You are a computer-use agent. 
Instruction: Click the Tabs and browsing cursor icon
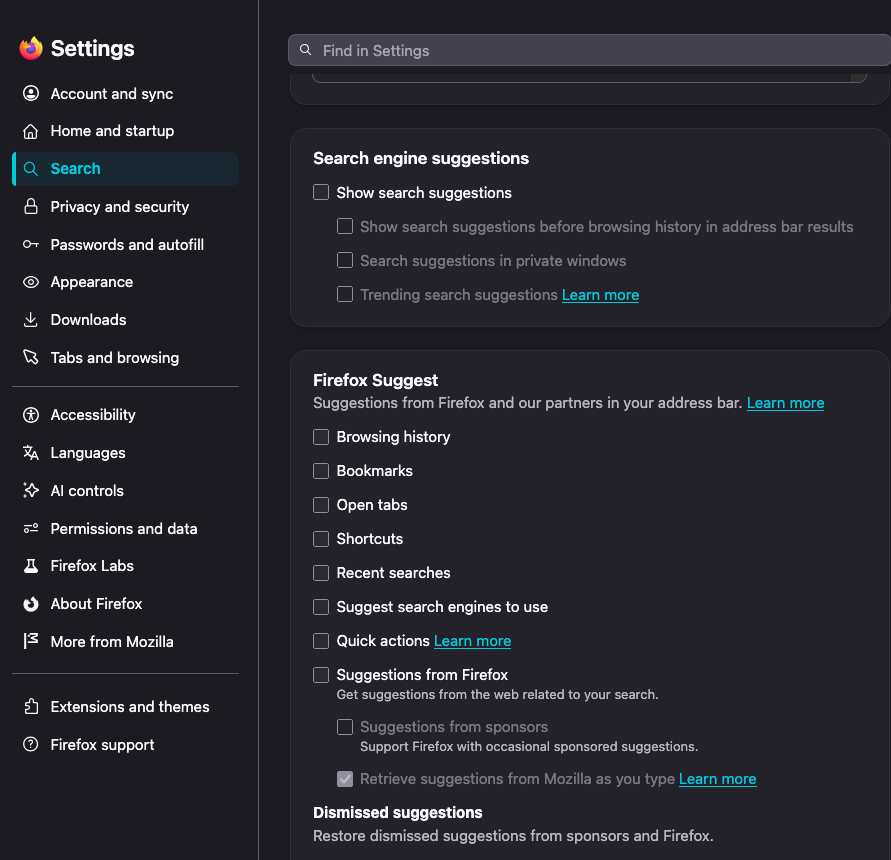click(31, 358)
